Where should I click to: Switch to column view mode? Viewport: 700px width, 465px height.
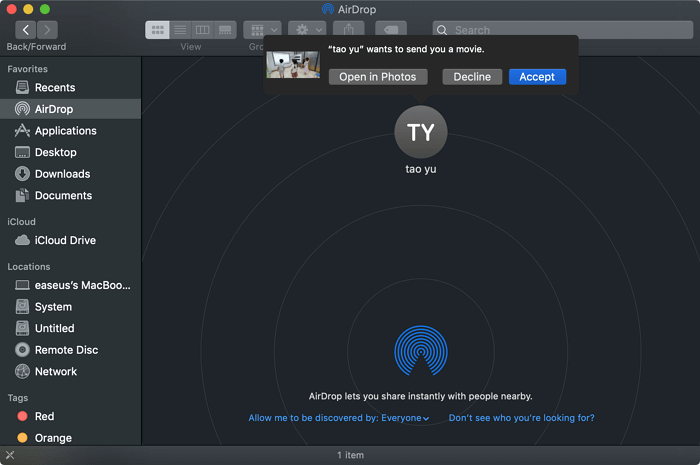(203, 30)
